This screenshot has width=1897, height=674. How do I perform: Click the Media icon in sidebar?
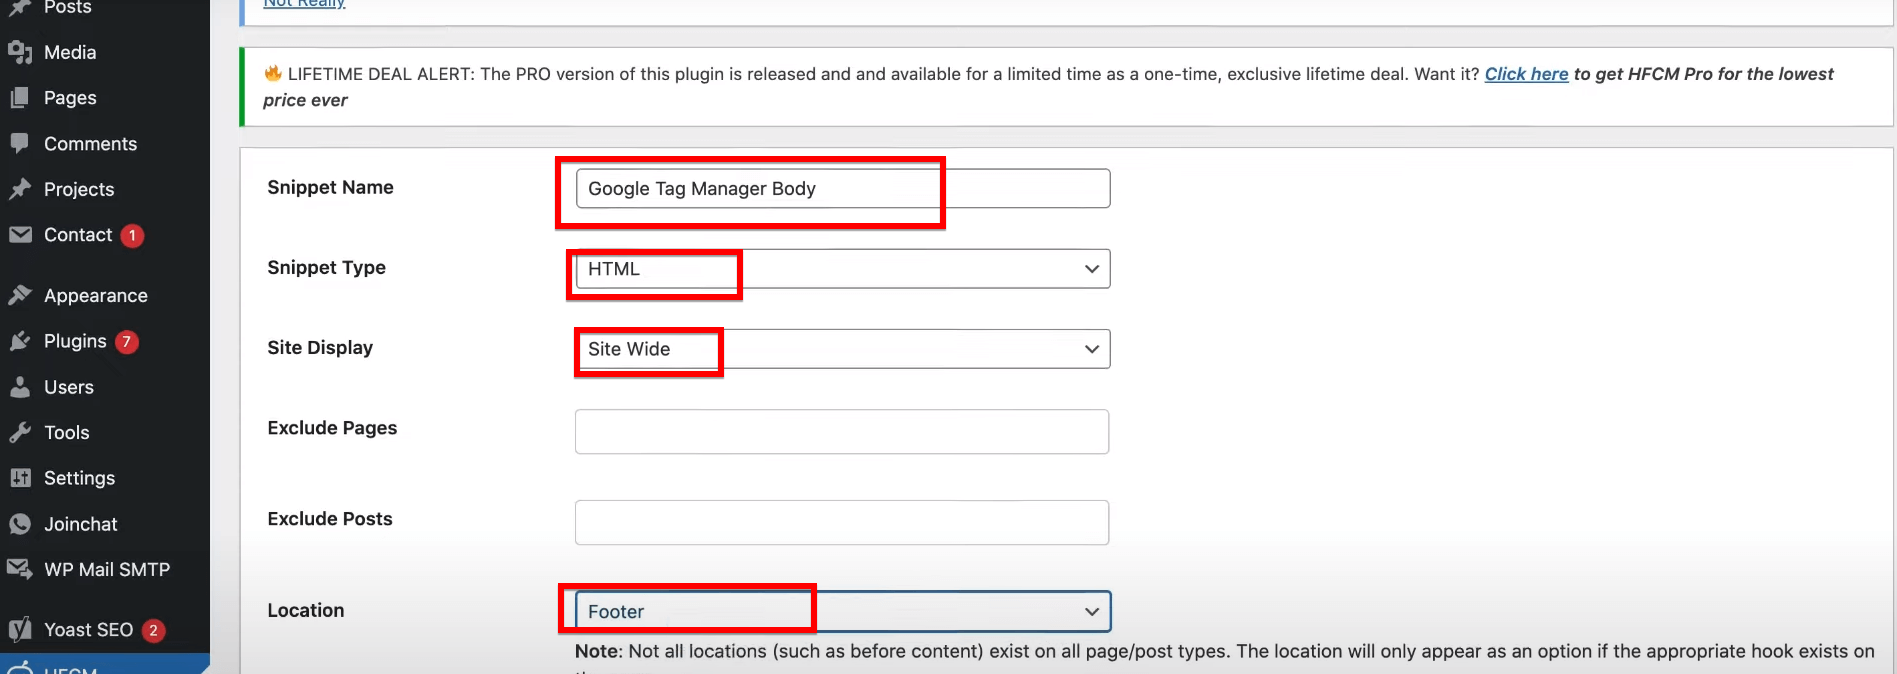[x=20, y=52]
